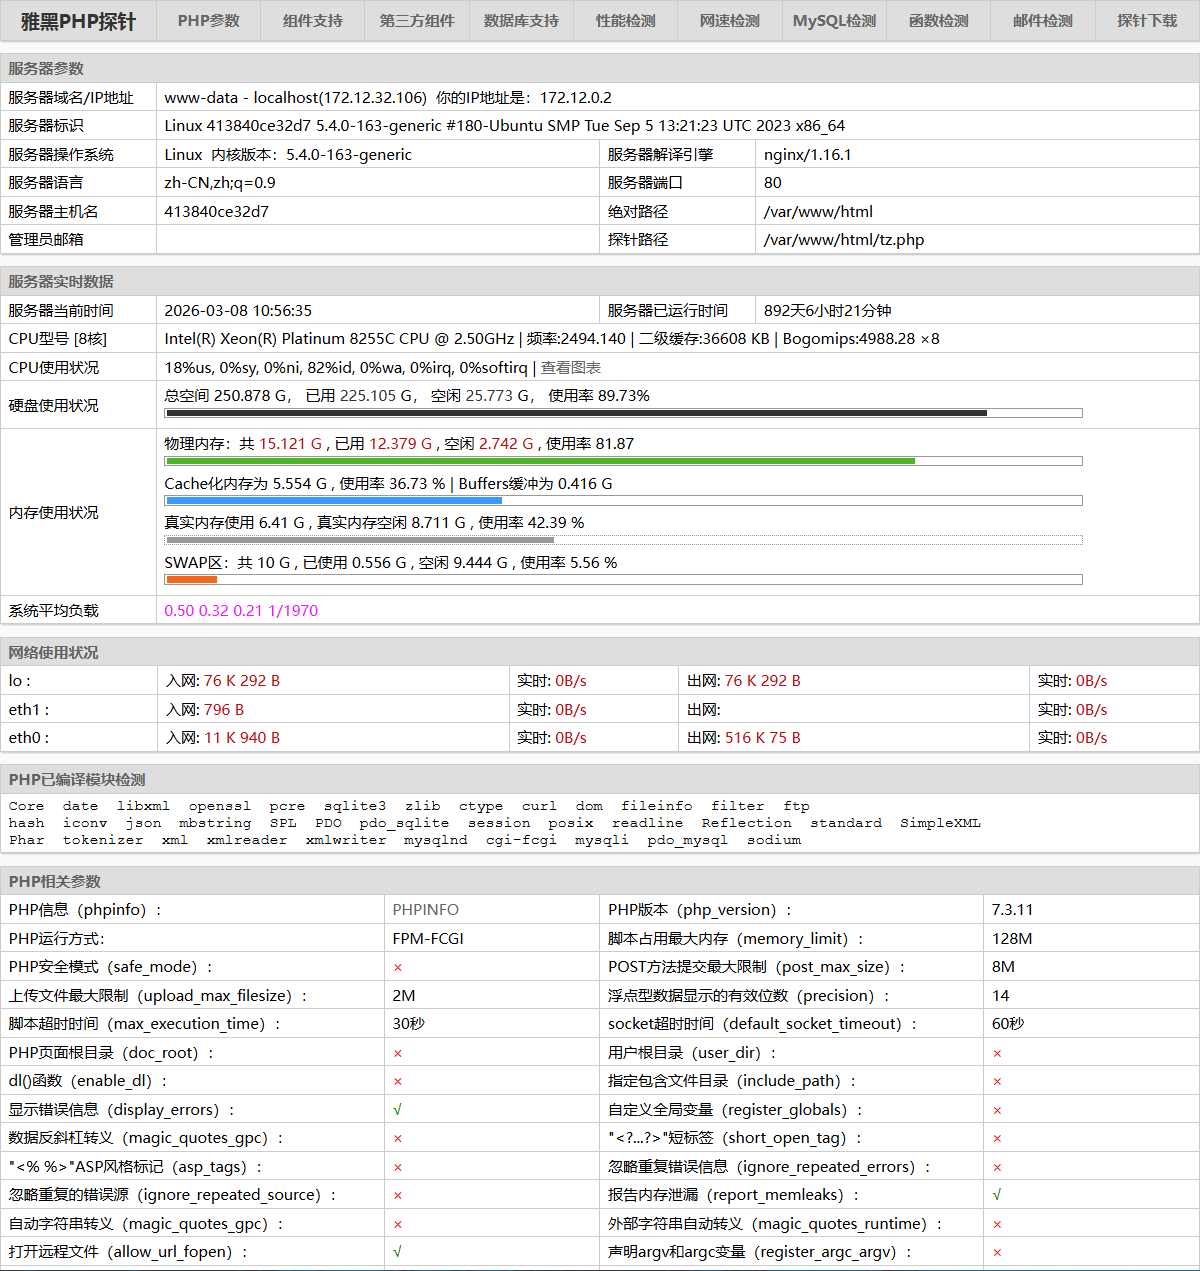Click the display_errors green check mark
1200x1271 pixels.
pos(397,1110)
